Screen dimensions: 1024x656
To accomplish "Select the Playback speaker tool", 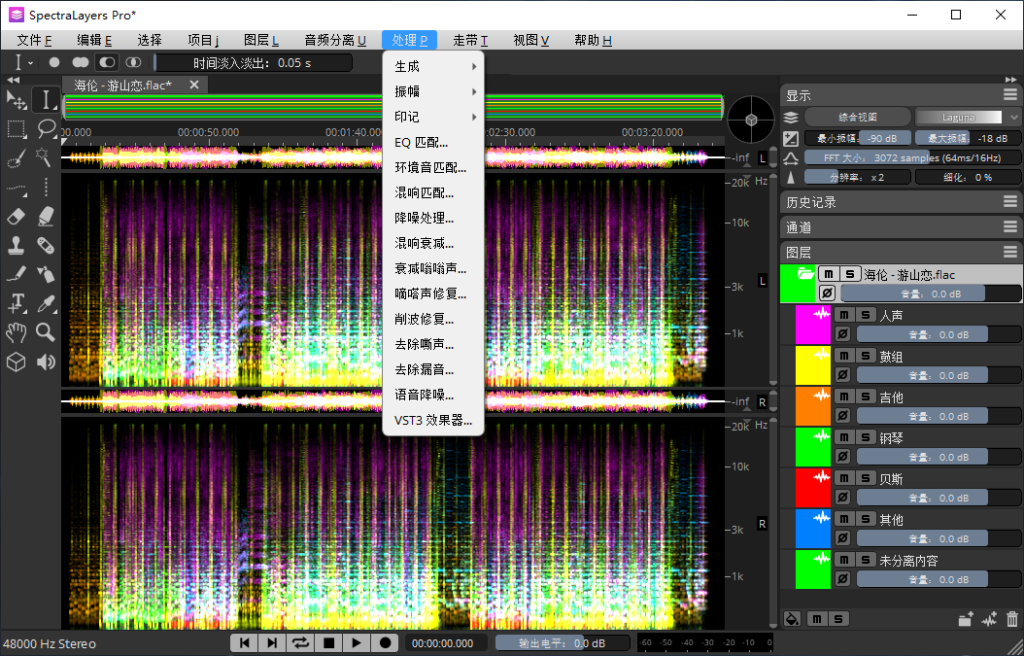I will (x=46, y=362).
